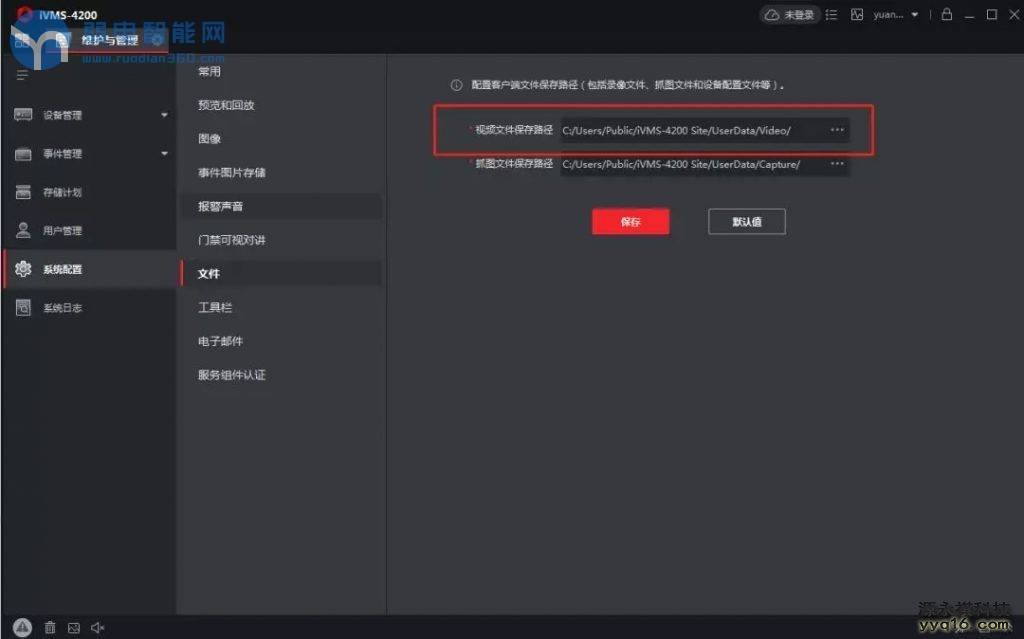Expand the 设备管理 sidebar section
The height and width of the screenshot is (639, 1024).
click(88, 115)
